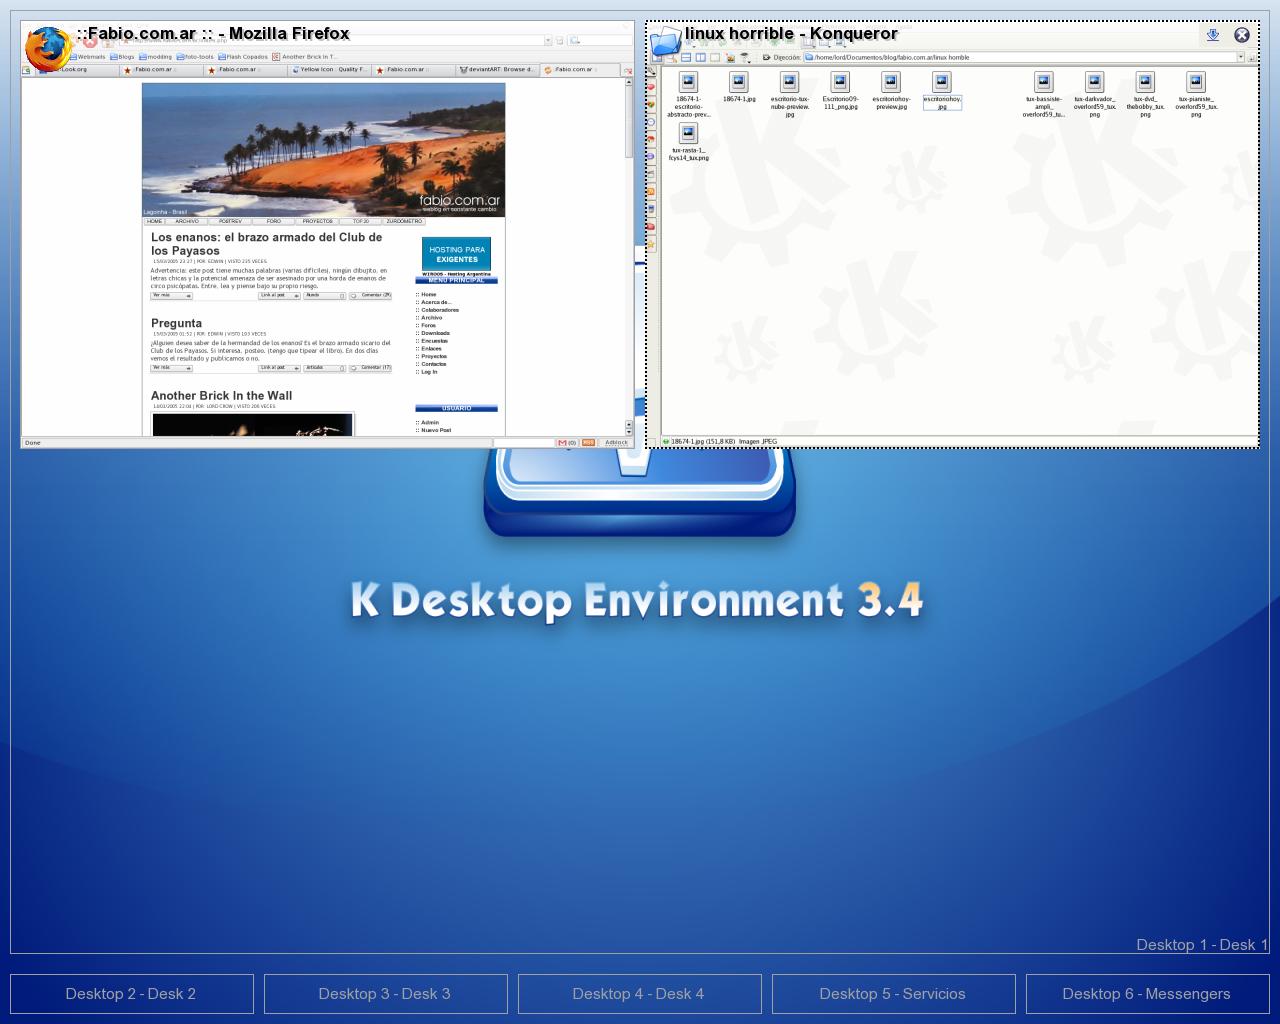Click the Firefox logo icon
This screenshot has height=1024, width=1280.
[x=47, y=49]
